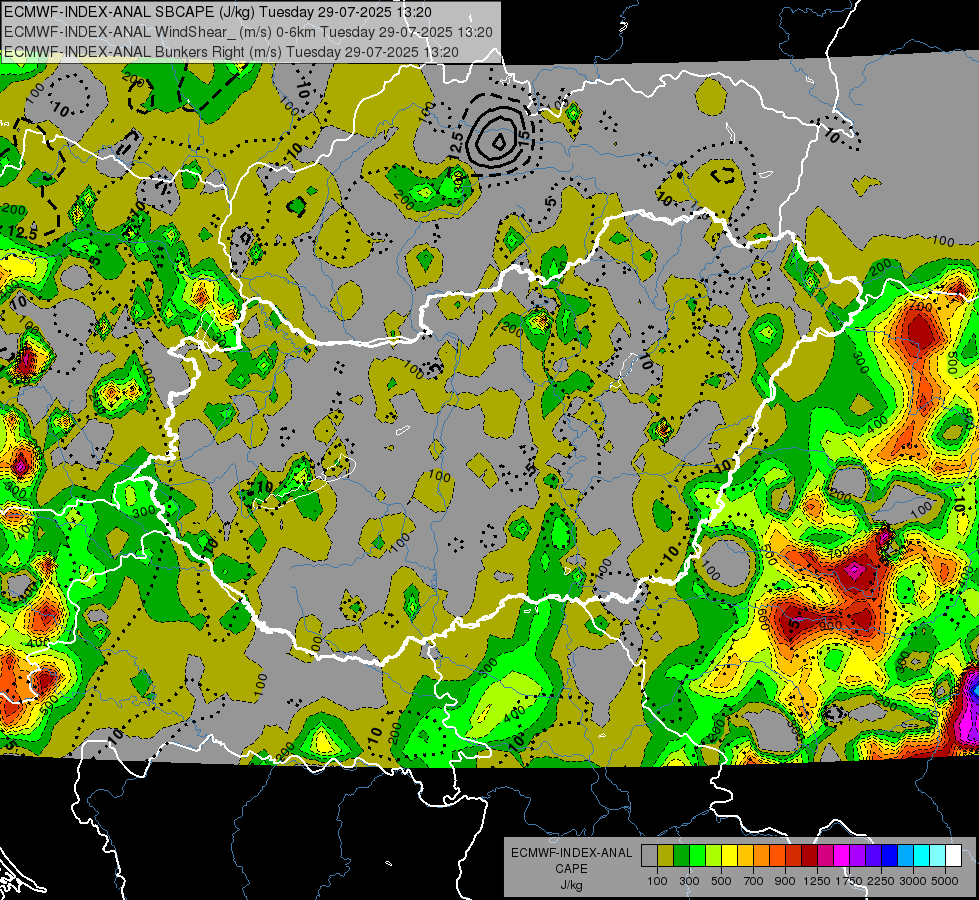Choose the pure yellow legend swatch
This screenshot has width=979, height=900.
729,856
